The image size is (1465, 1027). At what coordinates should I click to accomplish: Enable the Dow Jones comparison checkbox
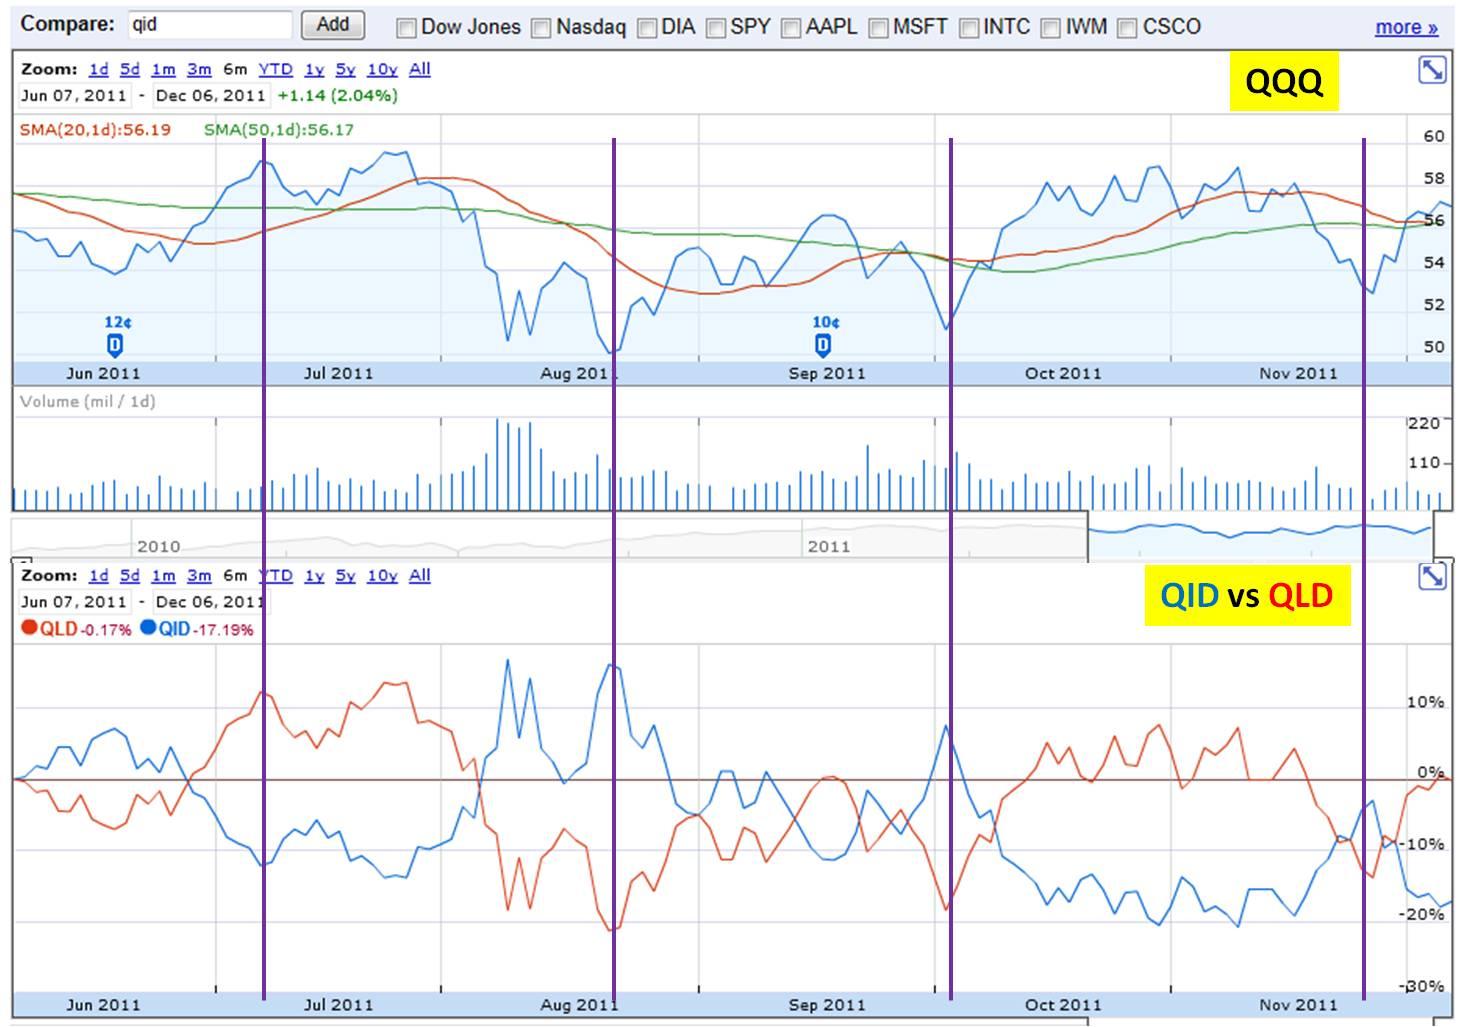pyautogui.click(x=406, y=28)
